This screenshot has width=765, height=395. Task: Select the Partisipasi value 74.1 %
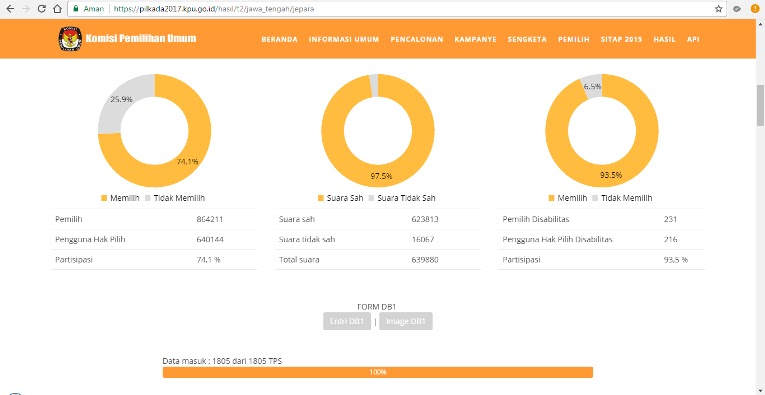pyautogui.click(x=208, y=260)
